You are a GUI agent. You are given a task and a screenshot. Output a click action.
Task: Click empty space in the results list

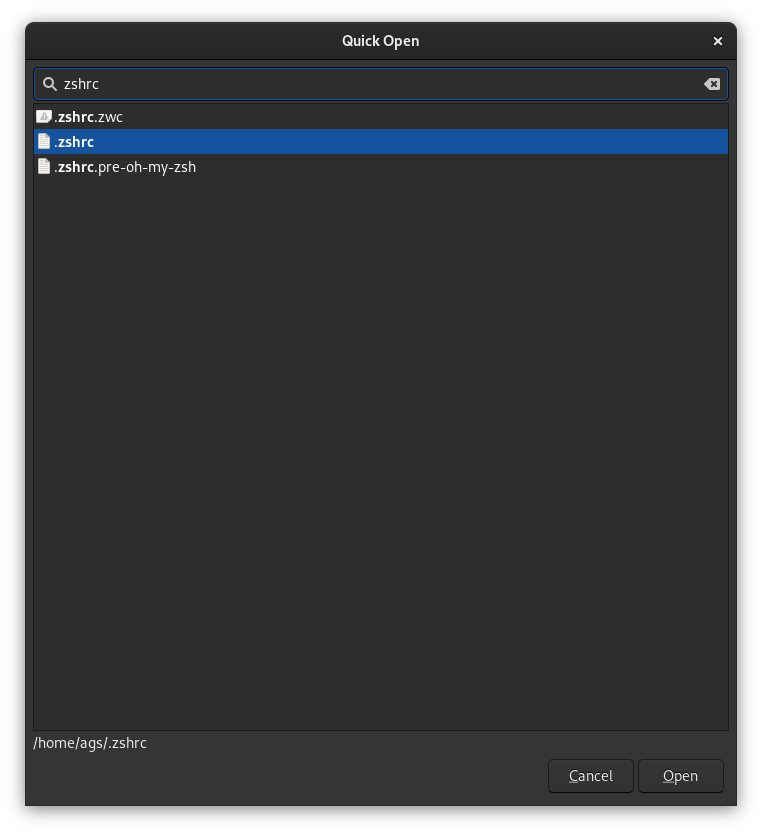[x=381, y=452]
